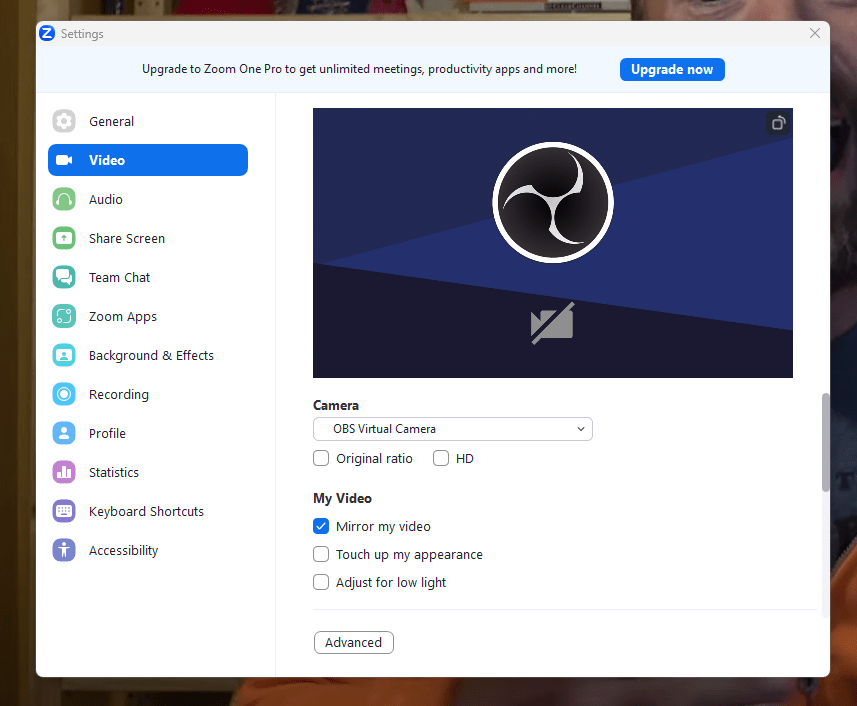Uncheck Mirror my video
Screen dimensions: 857x706
coord(321,526)
